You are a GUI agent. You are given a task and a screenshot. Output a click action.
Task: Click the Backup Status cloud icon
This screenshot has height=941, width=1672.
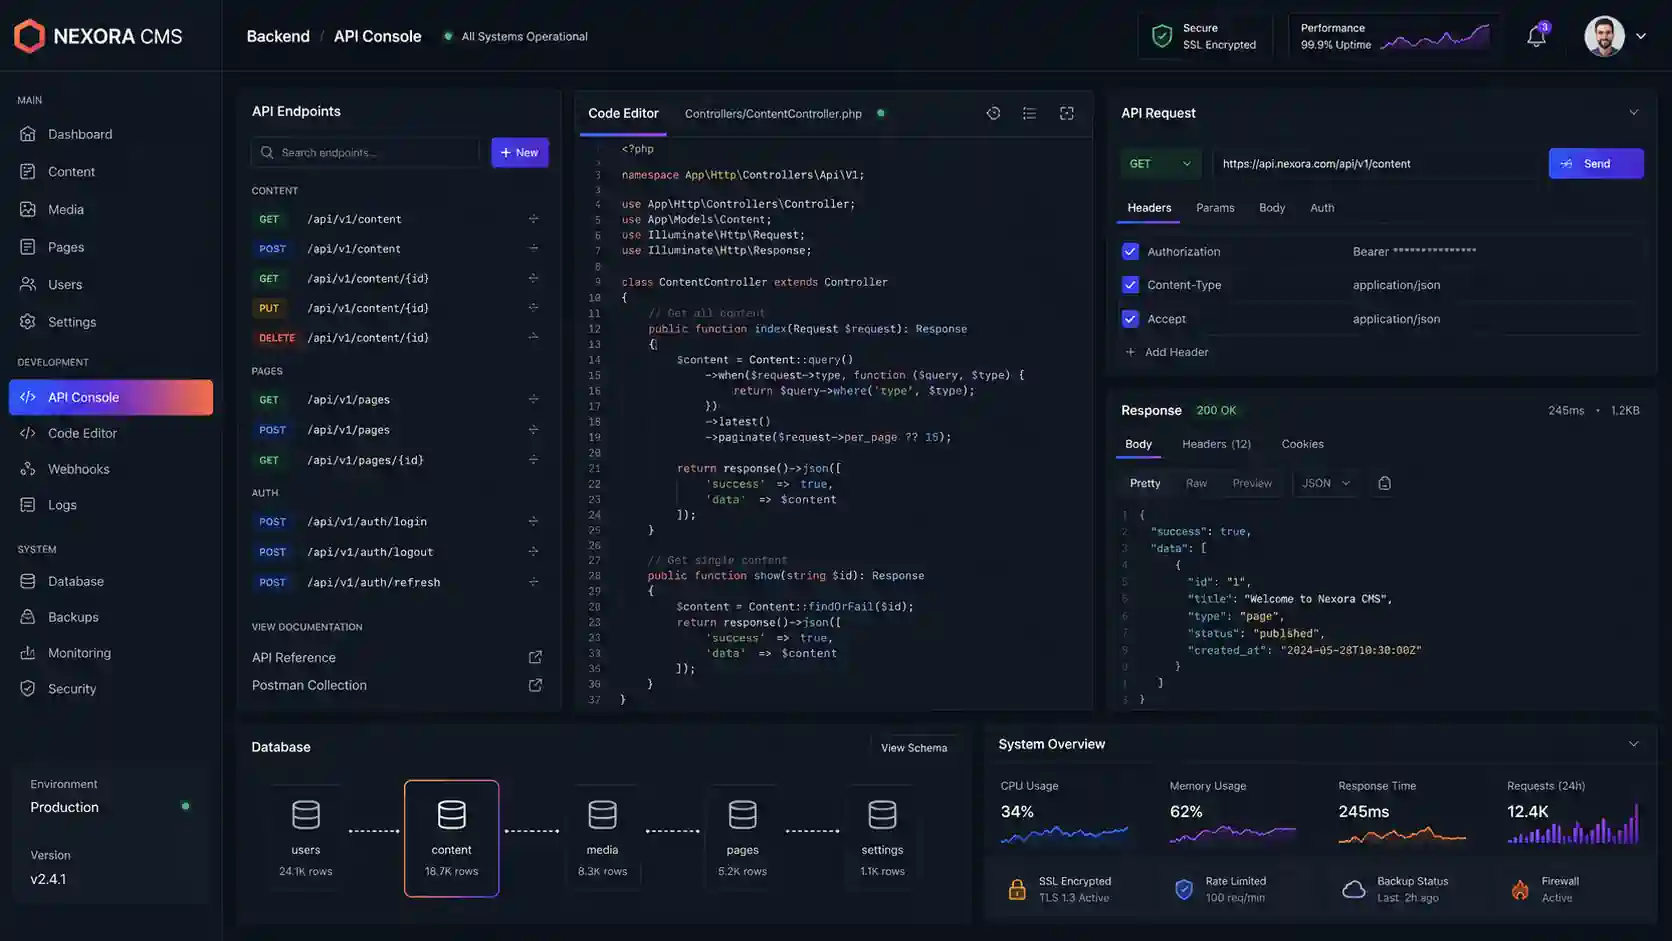click(1354, 889)
